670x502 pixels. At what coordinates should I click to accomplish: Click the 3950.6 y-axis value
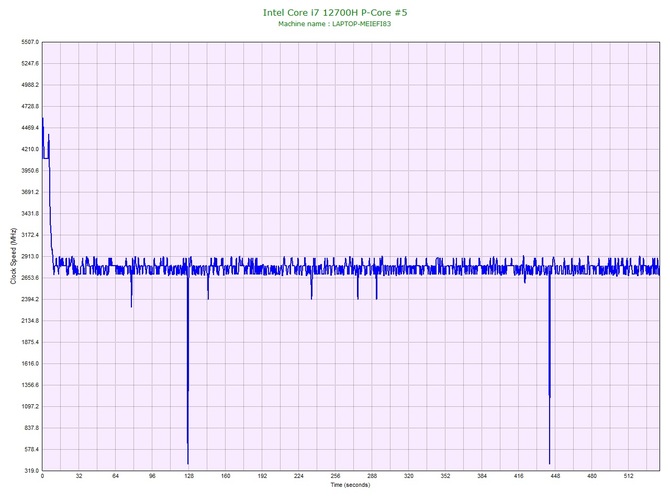point(30,171)
